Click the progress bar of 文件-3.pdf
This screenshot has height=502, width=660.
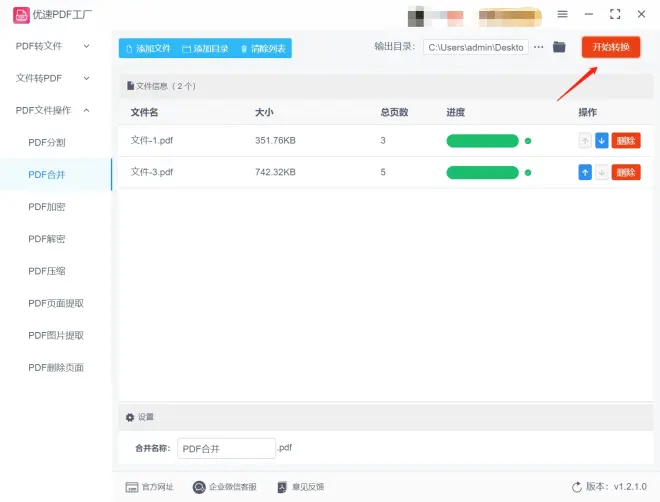[x=482, y=173]
